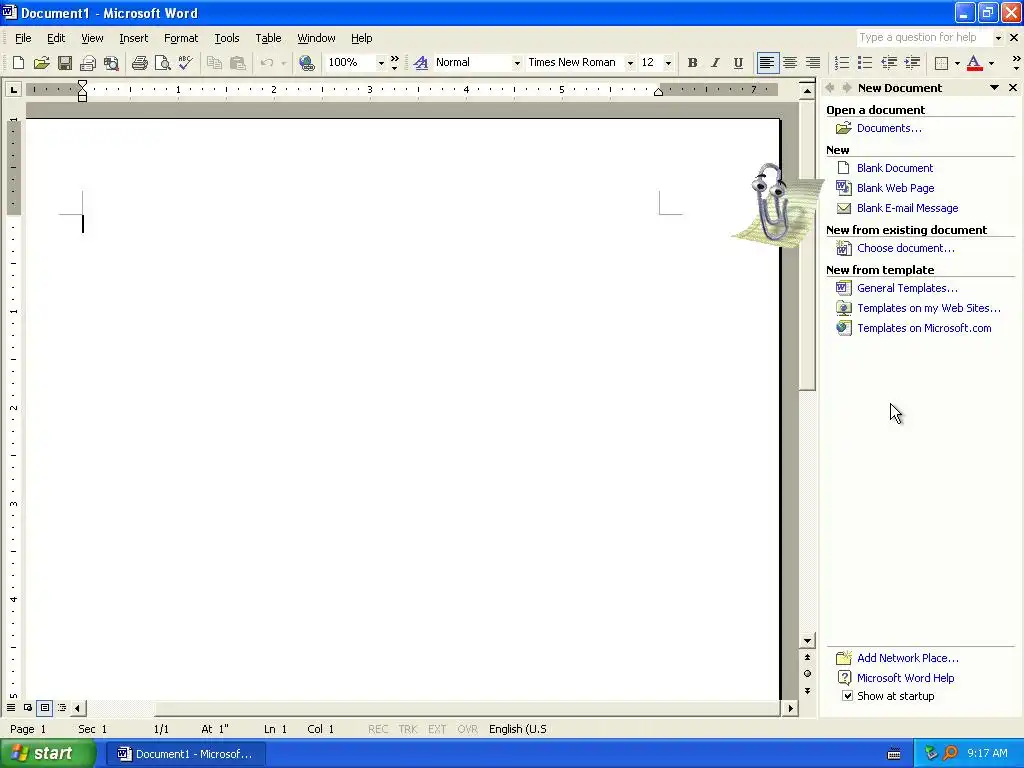Click Select Browse Object button
This screenshot has width=1024, height=768.
[807, 673]
